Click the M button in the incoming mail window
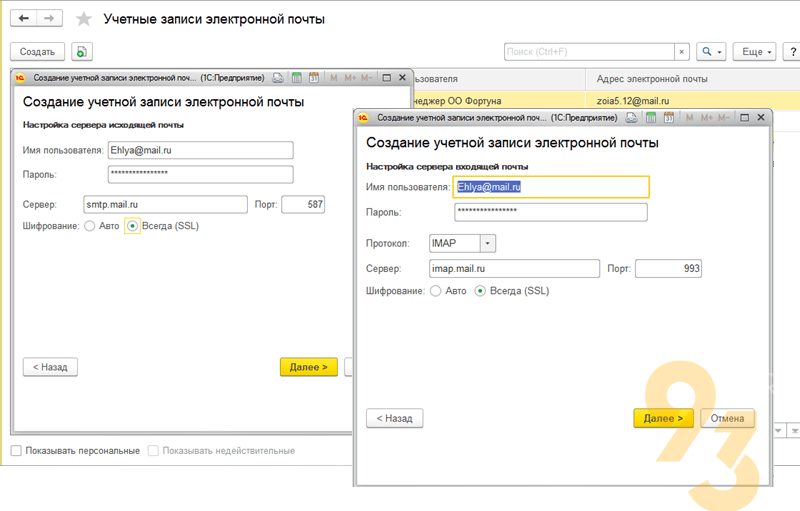This screenshot has width=800, height=511. tap(689, 118)
